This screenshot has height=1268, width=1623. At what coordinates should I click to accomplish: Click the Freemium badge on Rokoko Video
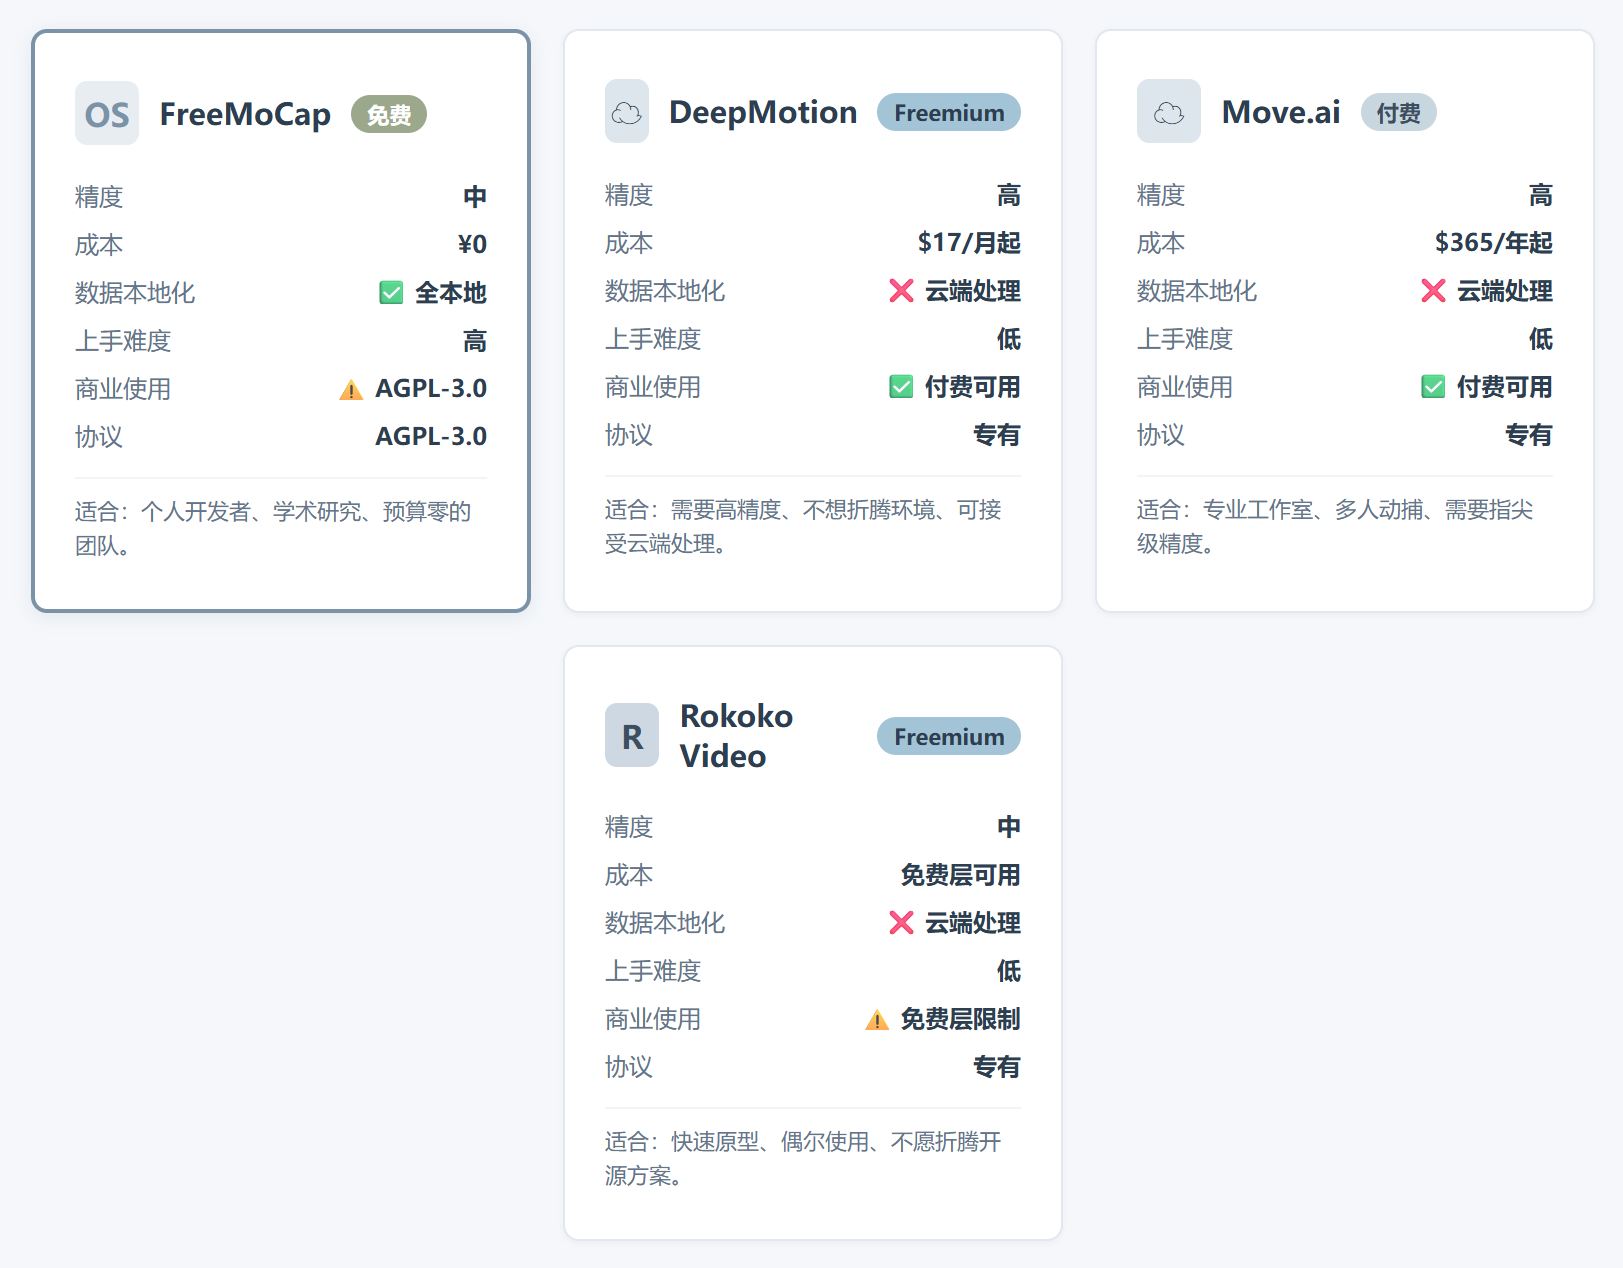pos(949,737)
